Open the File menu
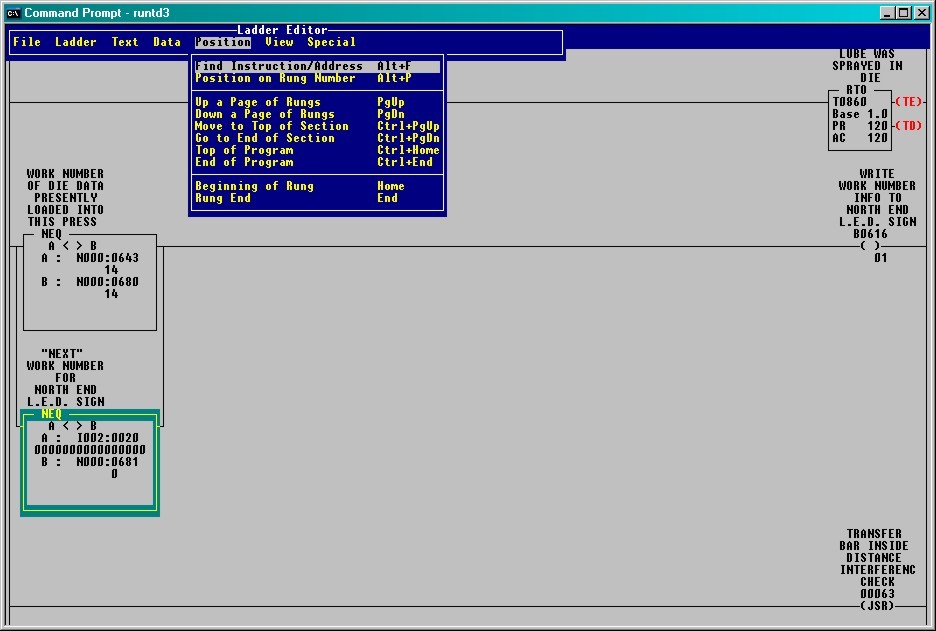The width and height of the screenshot is (936, 631). point(26,42)
